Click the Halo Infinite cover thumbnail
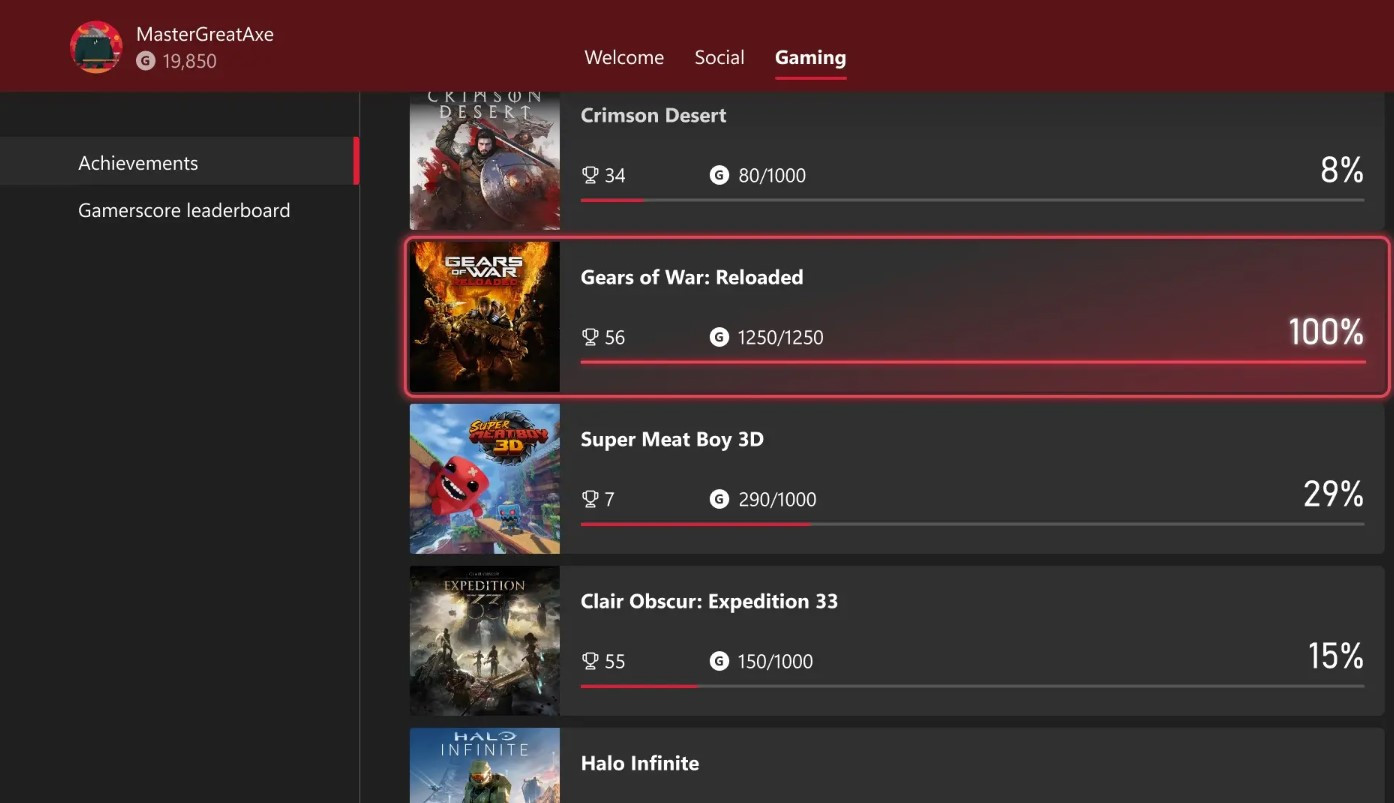 click(485, 765)
